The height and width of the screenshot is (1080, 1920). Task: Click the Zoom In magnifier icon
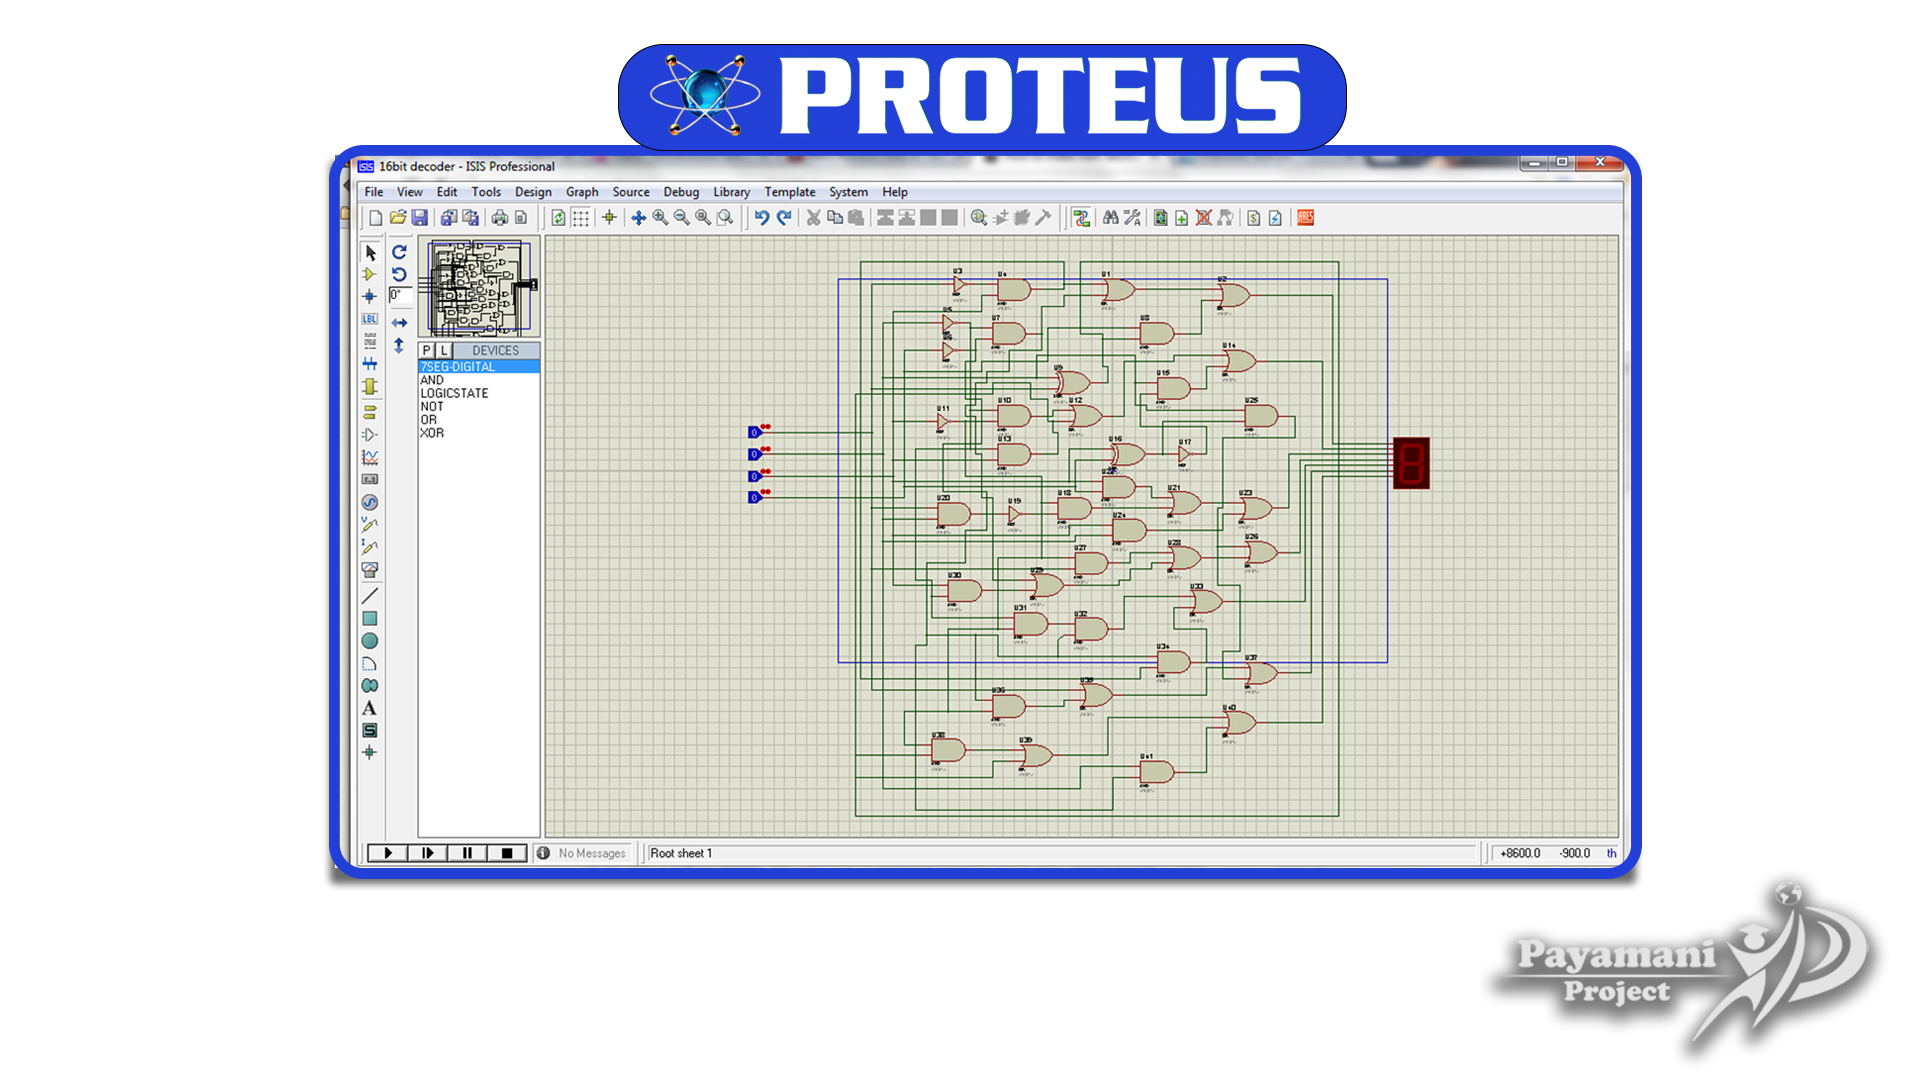pyautogui.click(x=660, y=218)
